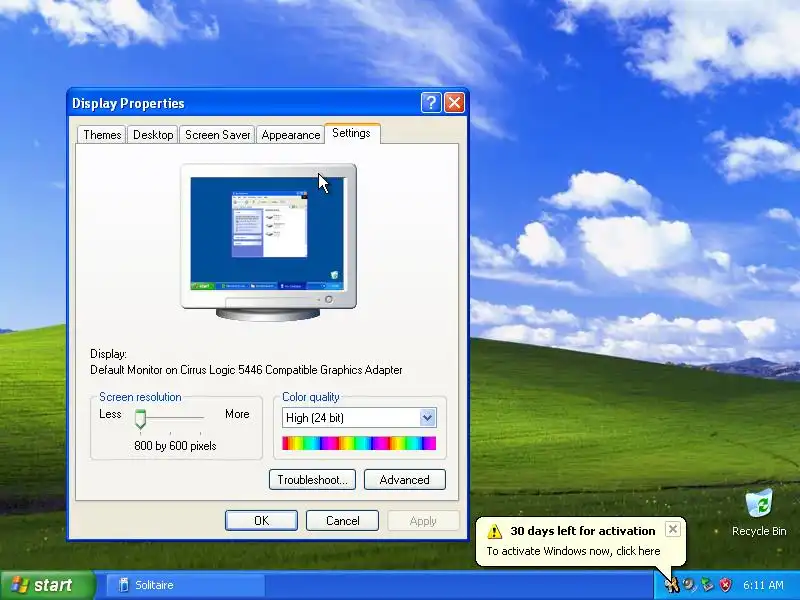Image resolution: width=800 pixels, height=600 pixels.
Task: Open the Windows Start menu
Action: coord(47,585)
